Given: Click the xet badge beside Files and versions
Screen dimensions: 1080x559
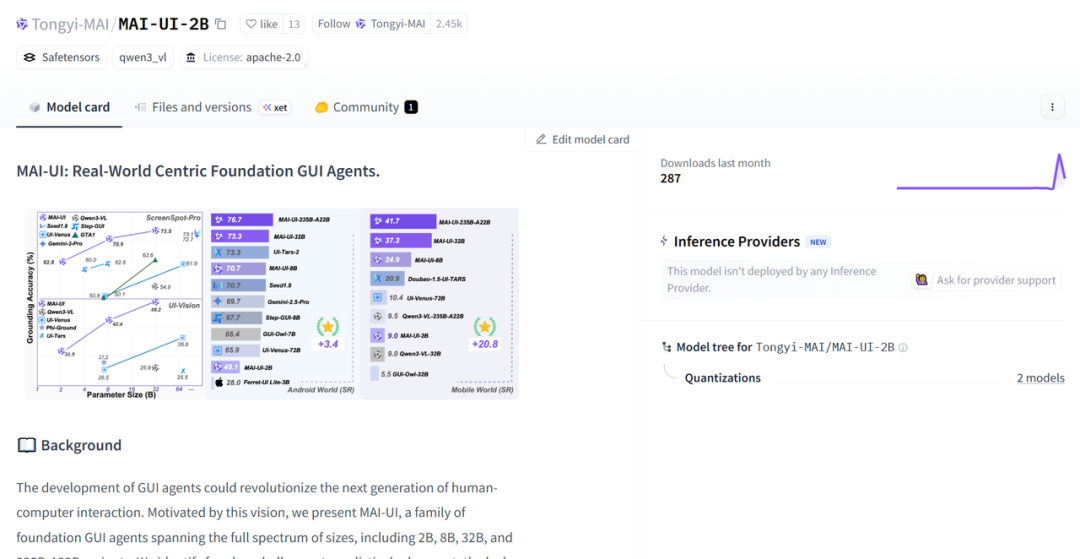Looking at the screenshot, I should [275, 107].
